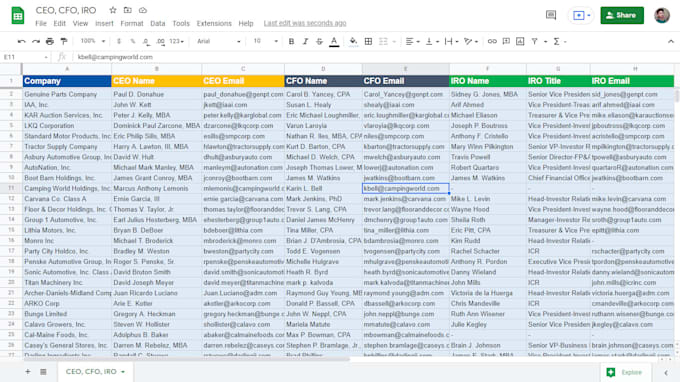Open cell borders options

[368, 41]
